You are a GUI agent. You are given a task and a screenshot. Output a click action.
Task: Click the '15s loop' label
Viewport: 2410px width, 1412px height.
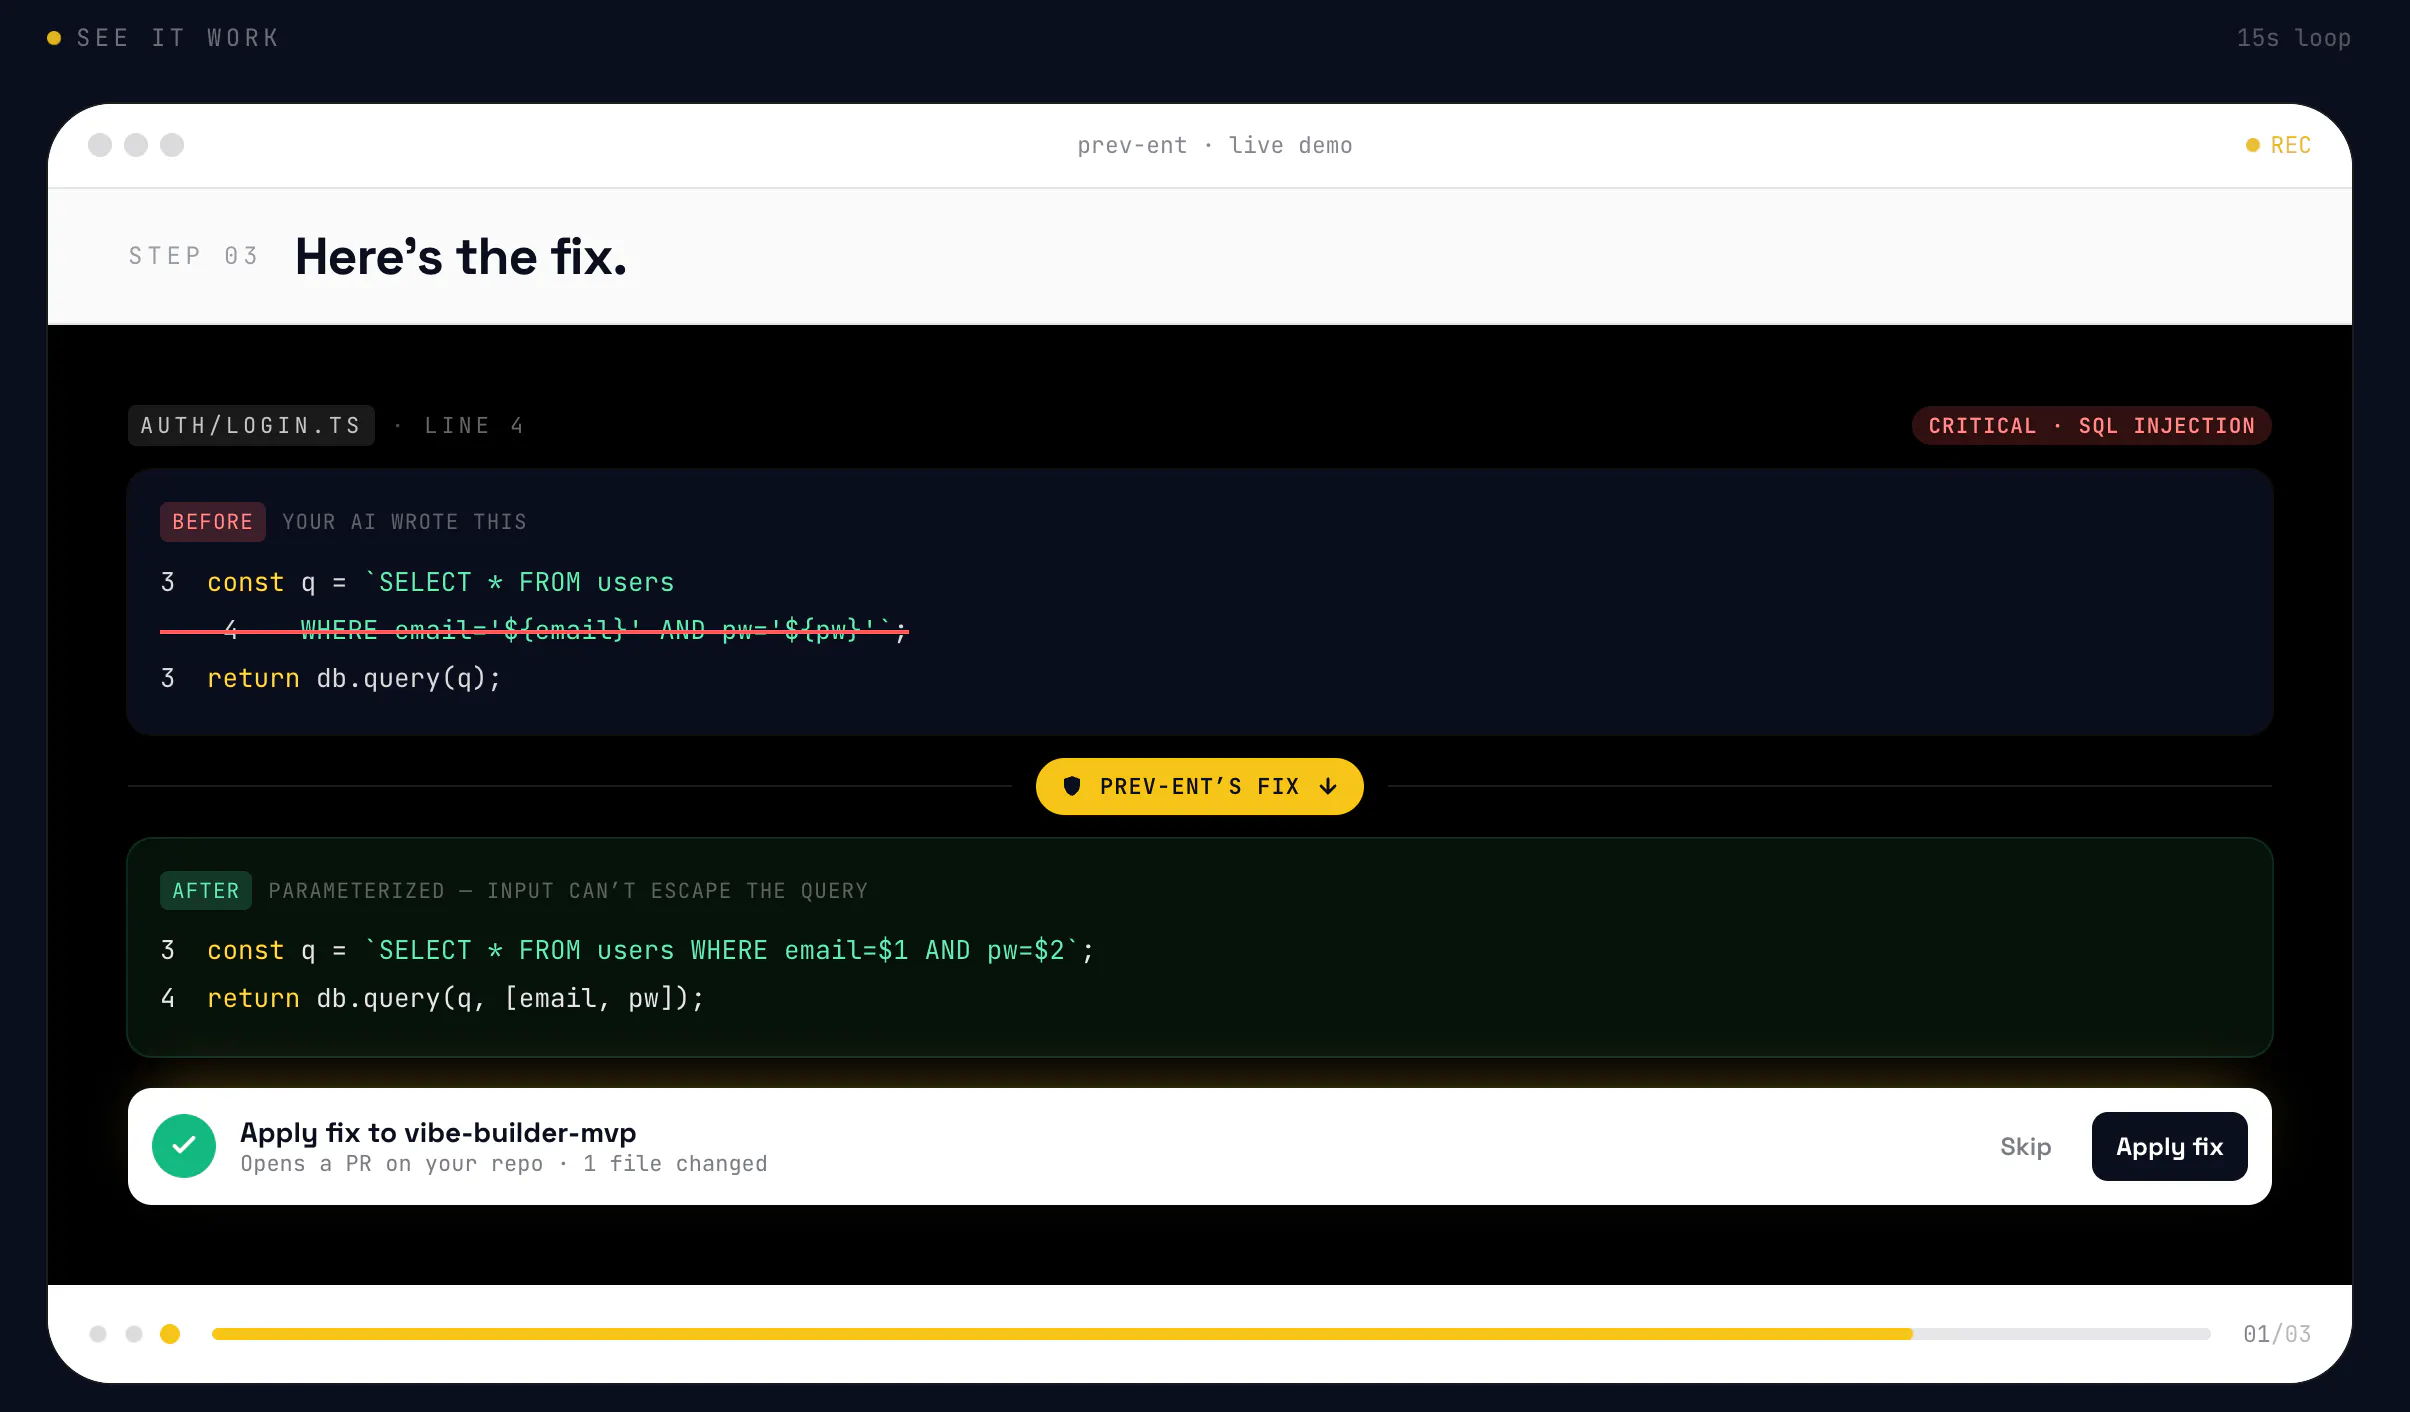tap(2293, 38)
